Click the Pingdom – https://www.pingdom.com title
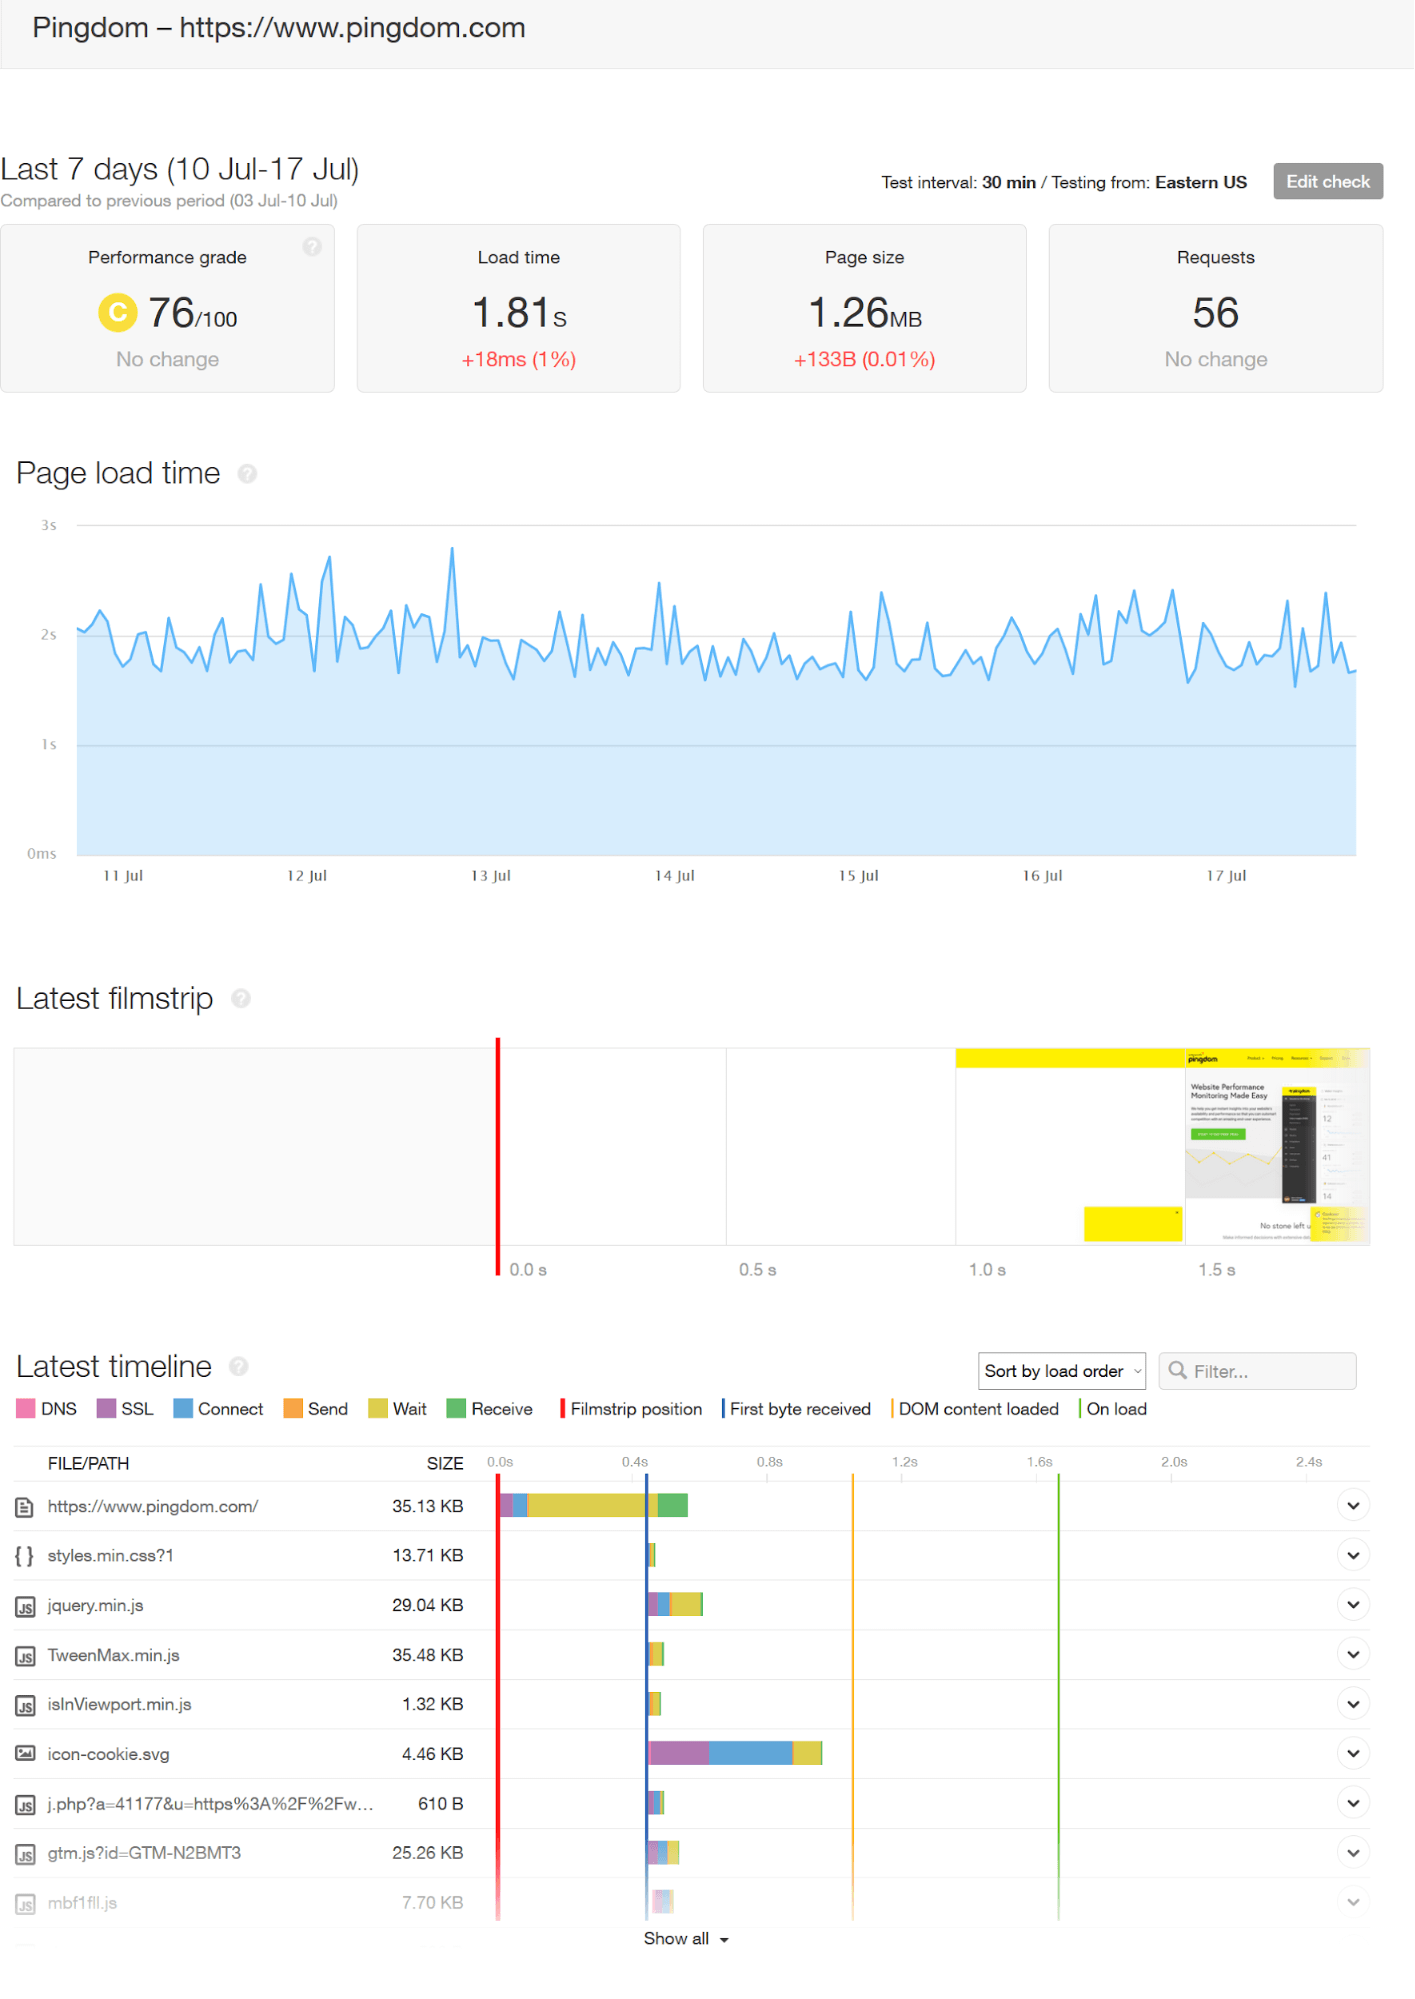The image size is (1415, 1999). (279, 28)
